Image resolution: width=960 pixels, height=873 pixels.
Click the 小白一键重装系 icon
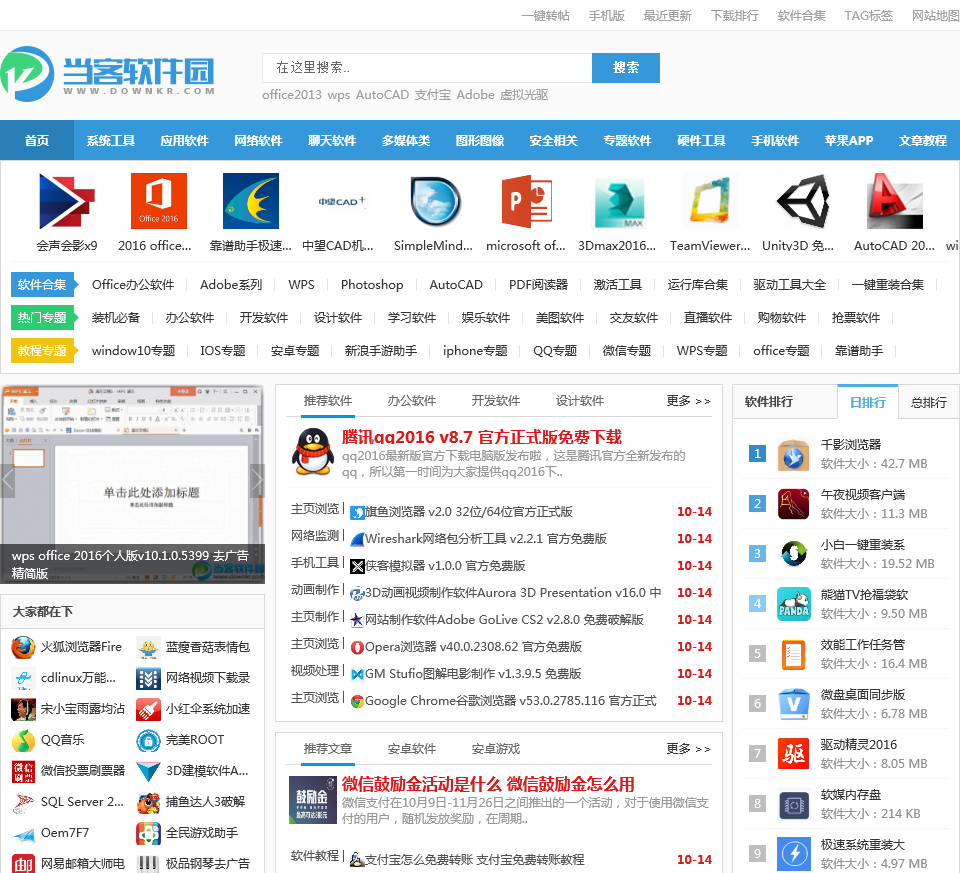coord(793,553)
